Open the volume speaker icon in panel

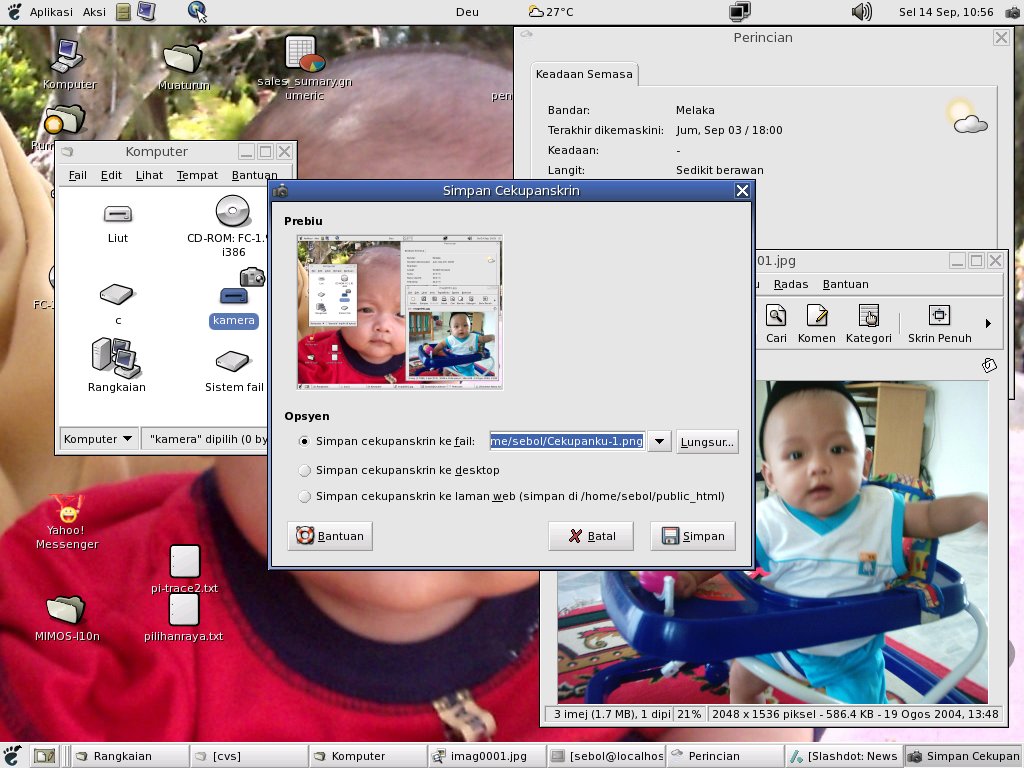861,12
